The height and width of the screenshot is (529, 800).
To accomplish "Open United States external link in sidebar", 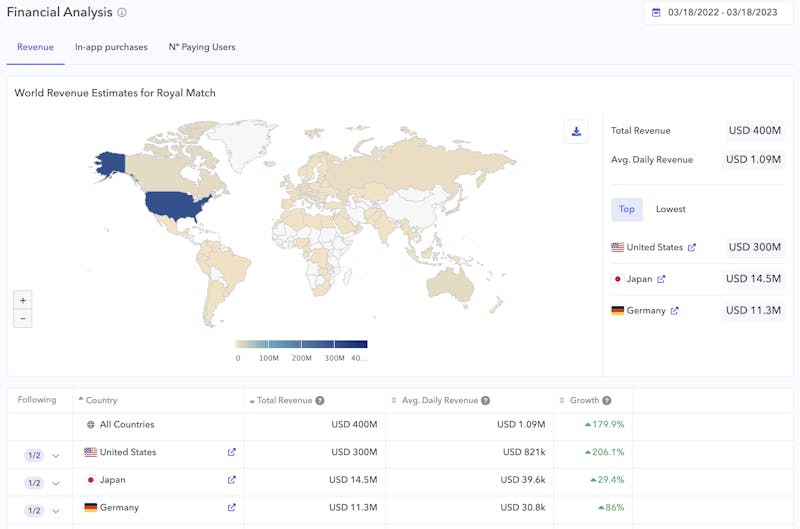I will click(x=692, y=247).
